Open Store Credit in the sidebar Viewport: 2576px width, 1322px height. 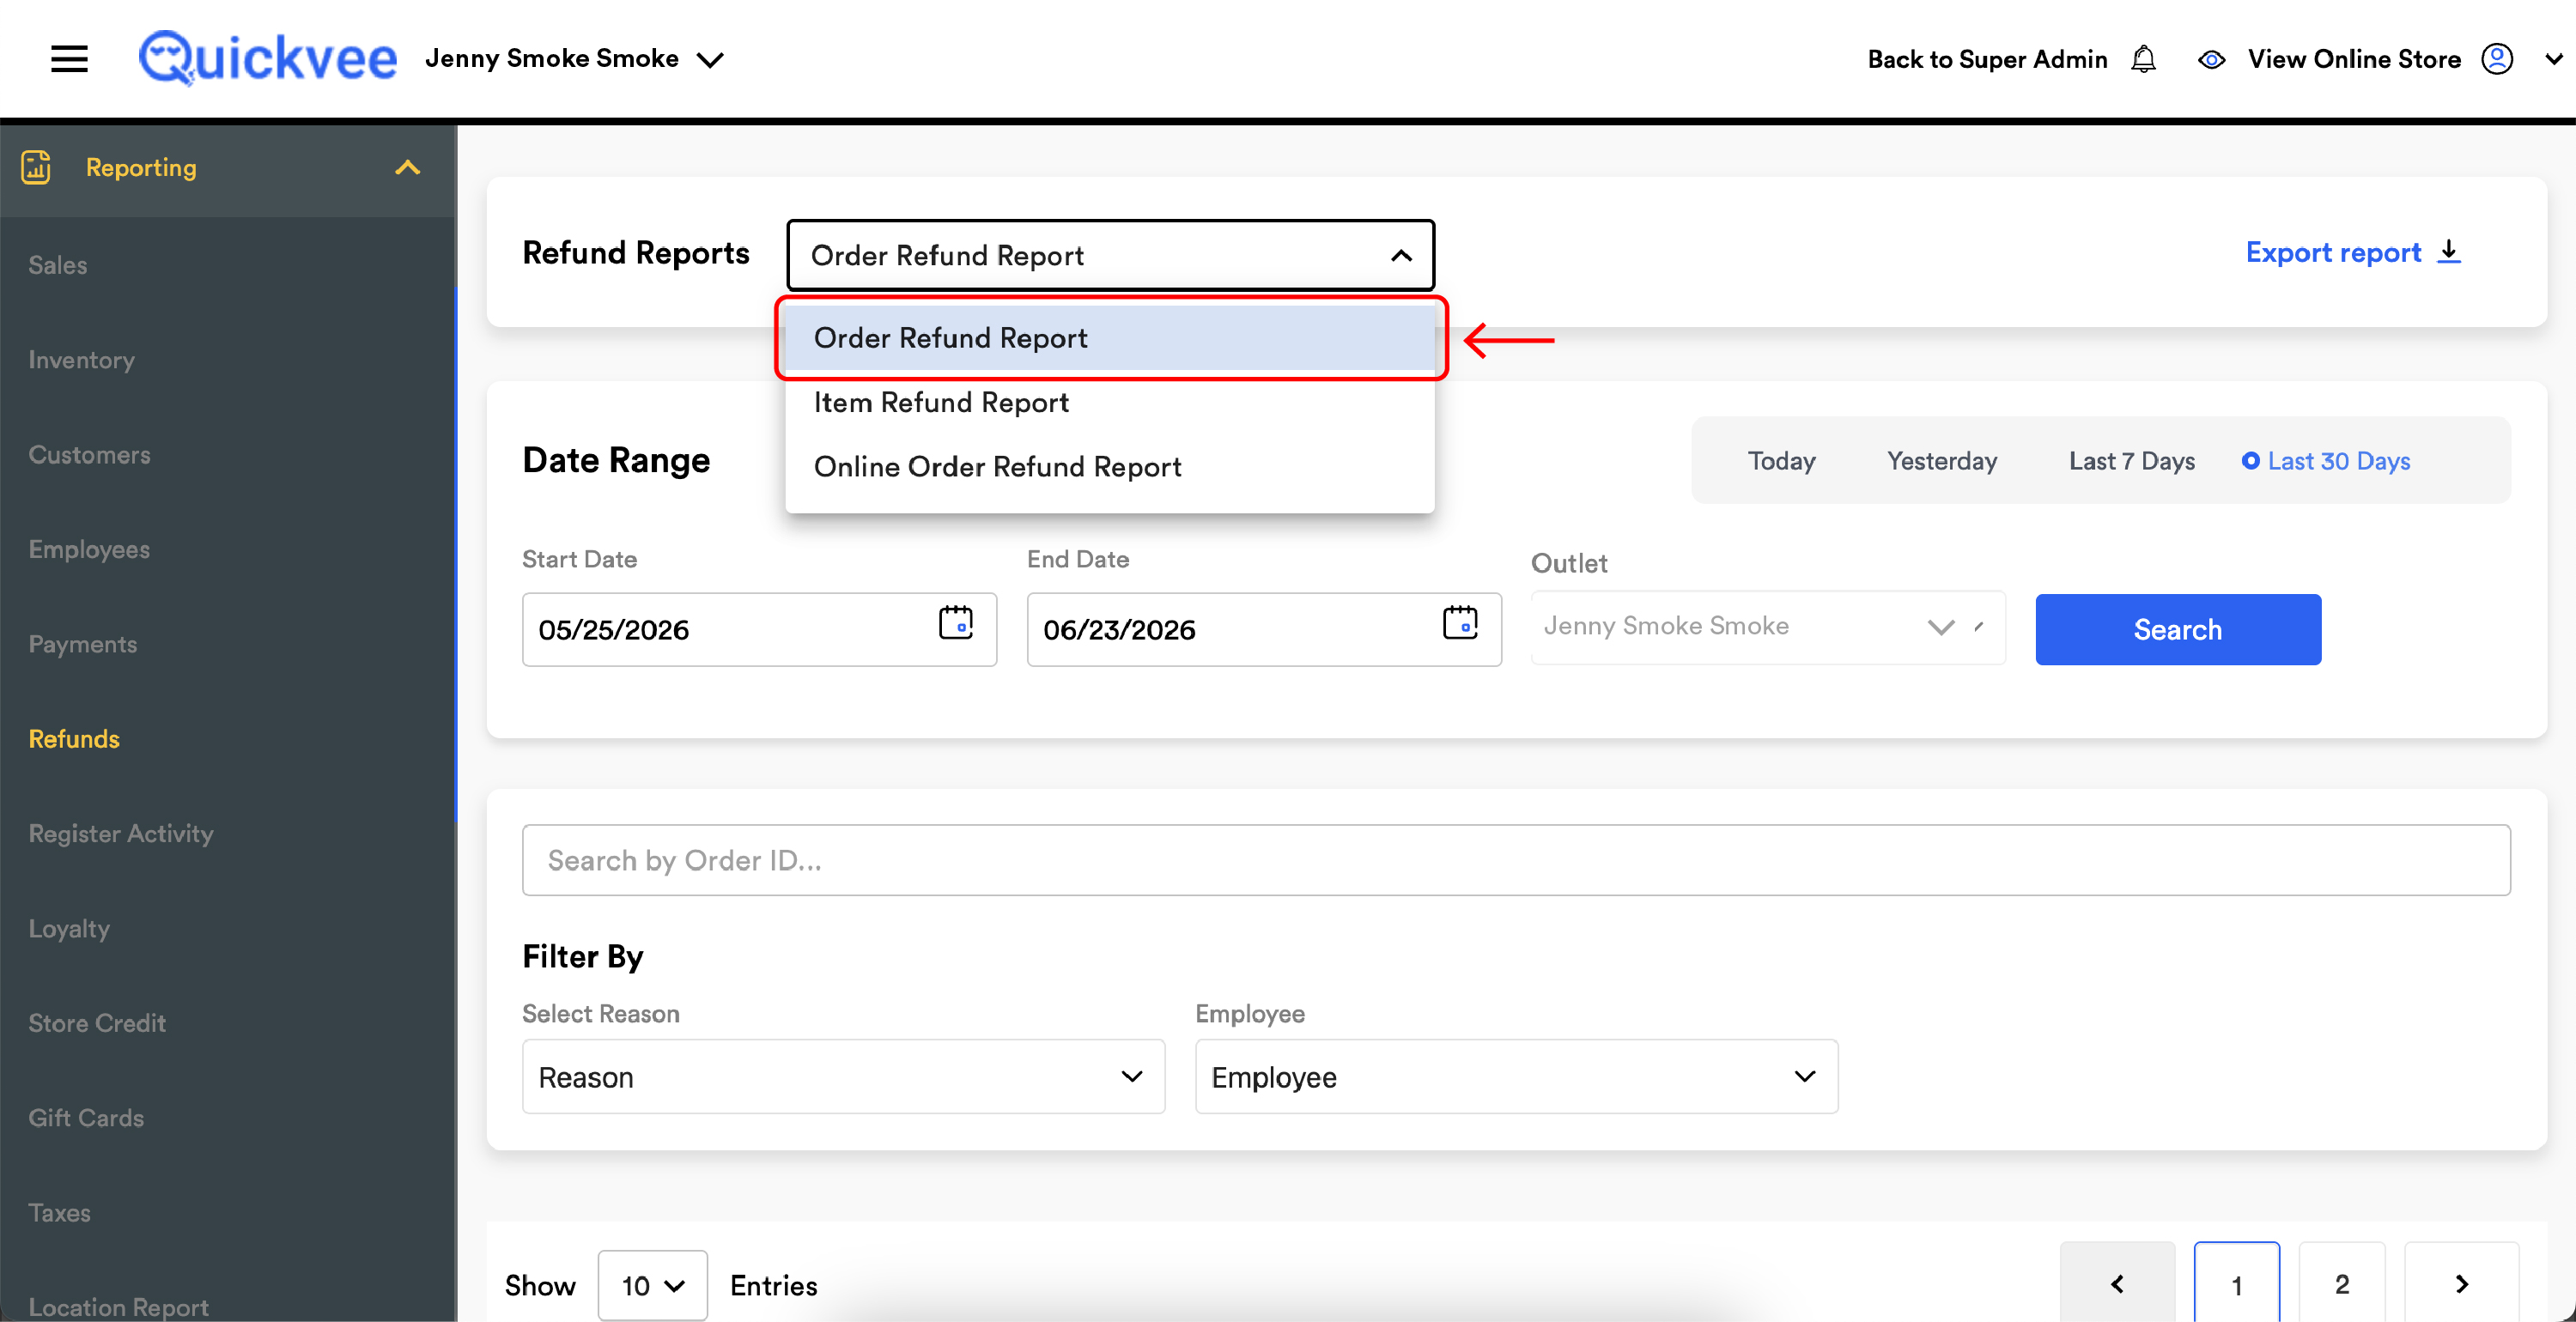(x=97, y=1023)
